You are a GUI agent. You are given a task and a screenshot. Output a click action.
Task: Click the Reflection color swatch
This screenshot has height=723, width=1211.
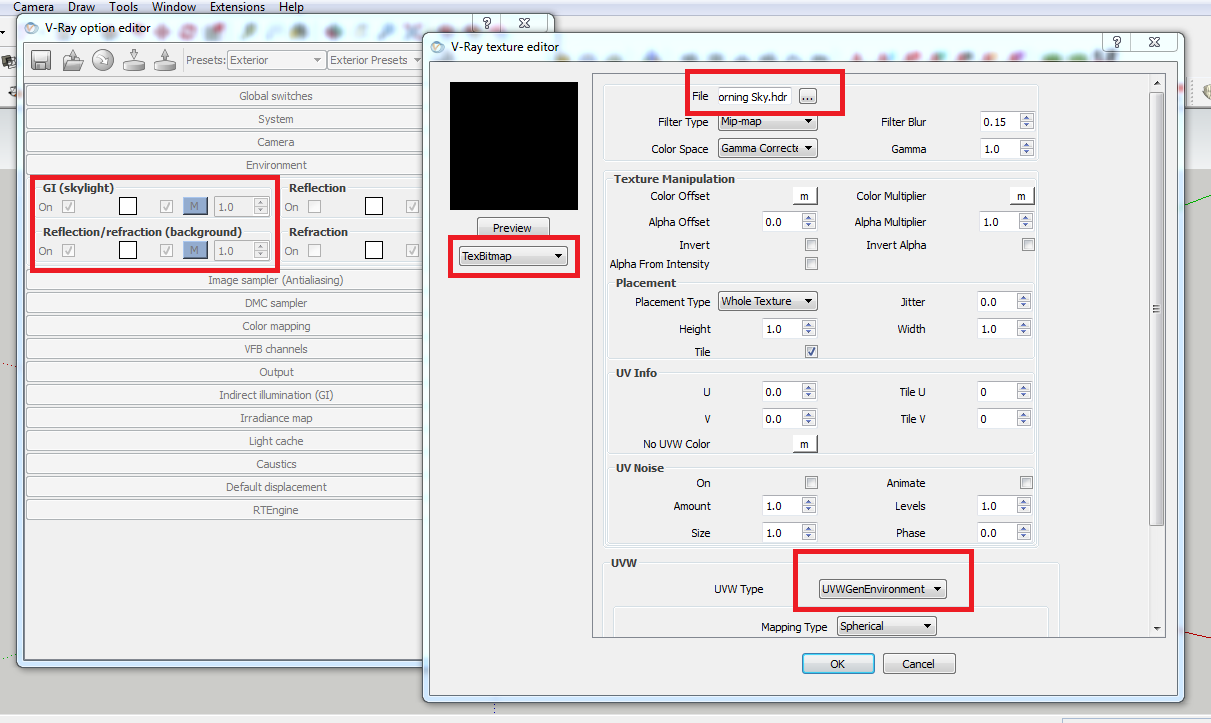click(374, 207)
